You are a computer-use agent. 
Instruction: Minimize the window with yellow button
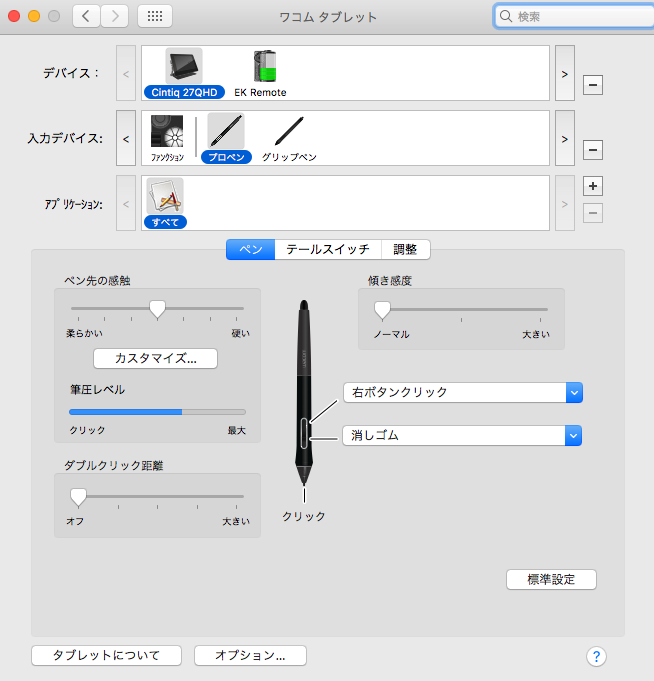coord(34,17)
